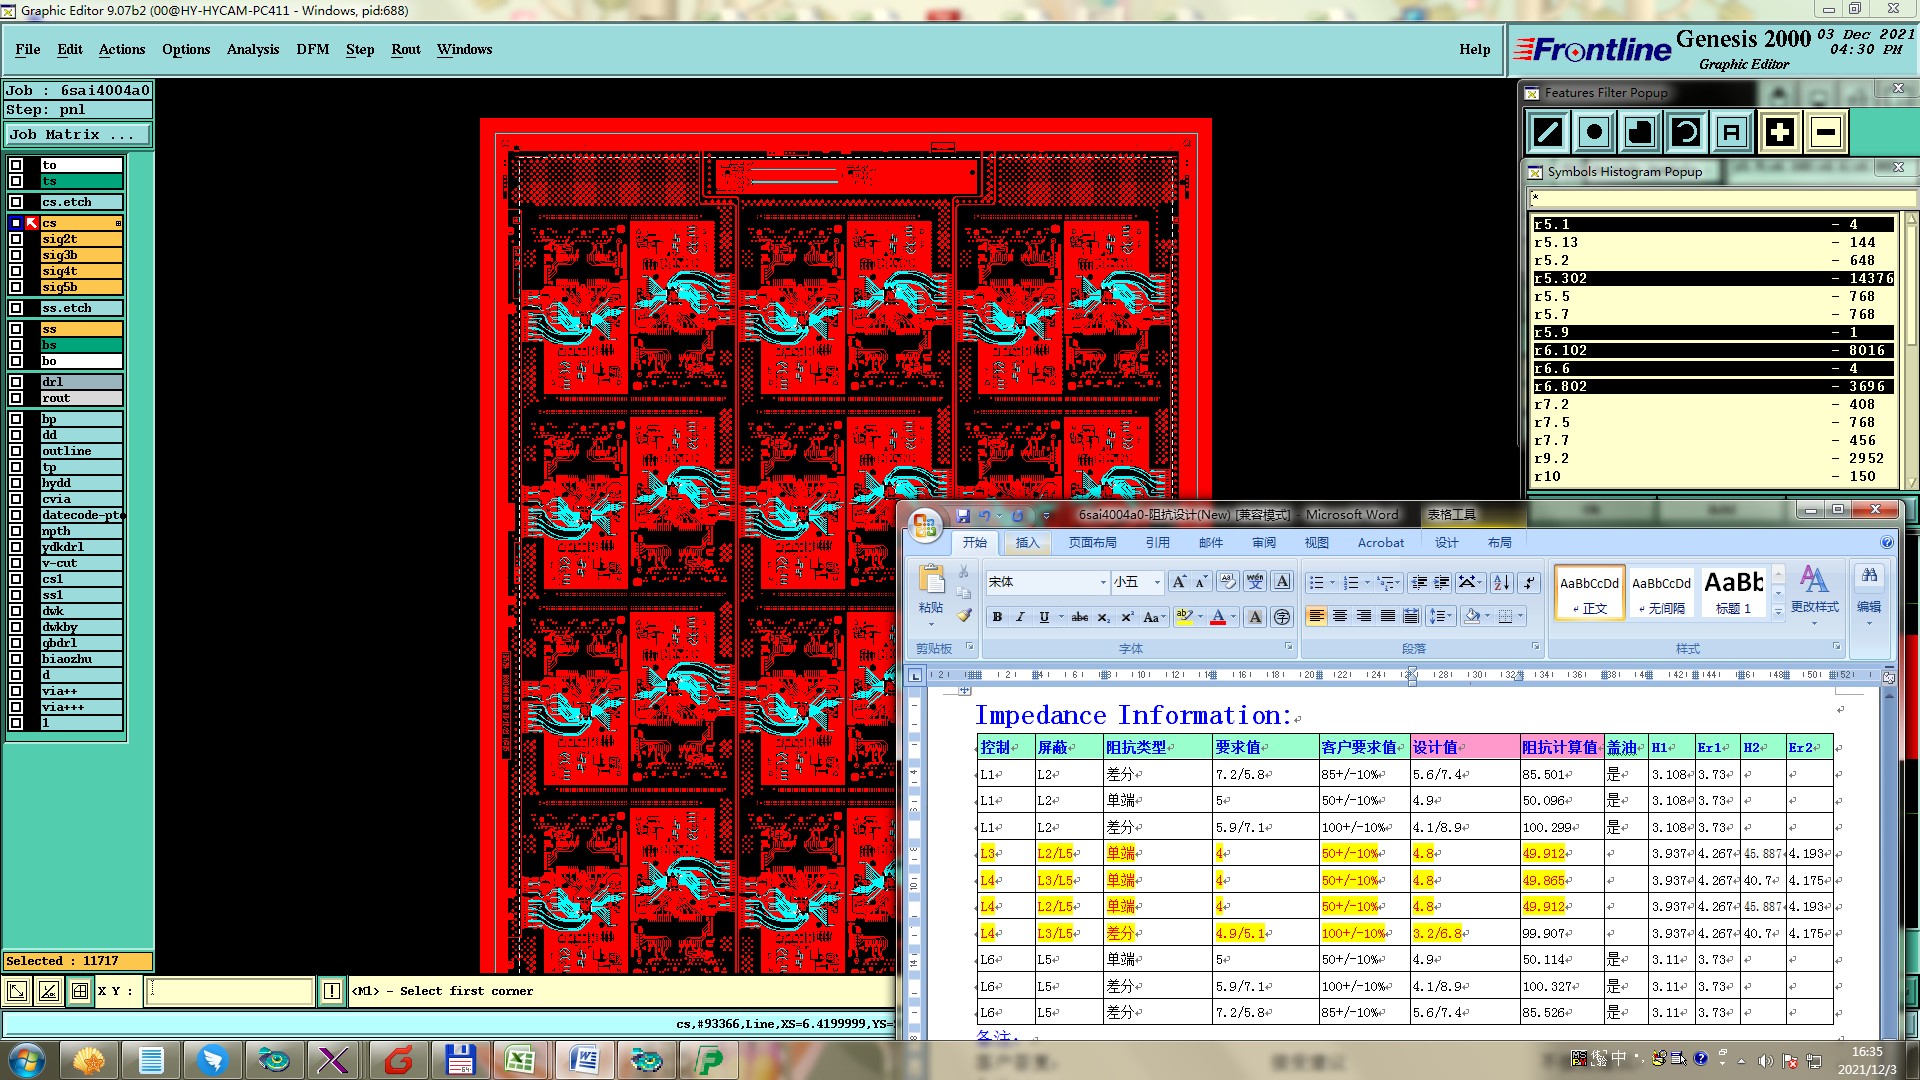Open the DFM menu
Screen dimensions: 1920x1080
pos(312,49)
